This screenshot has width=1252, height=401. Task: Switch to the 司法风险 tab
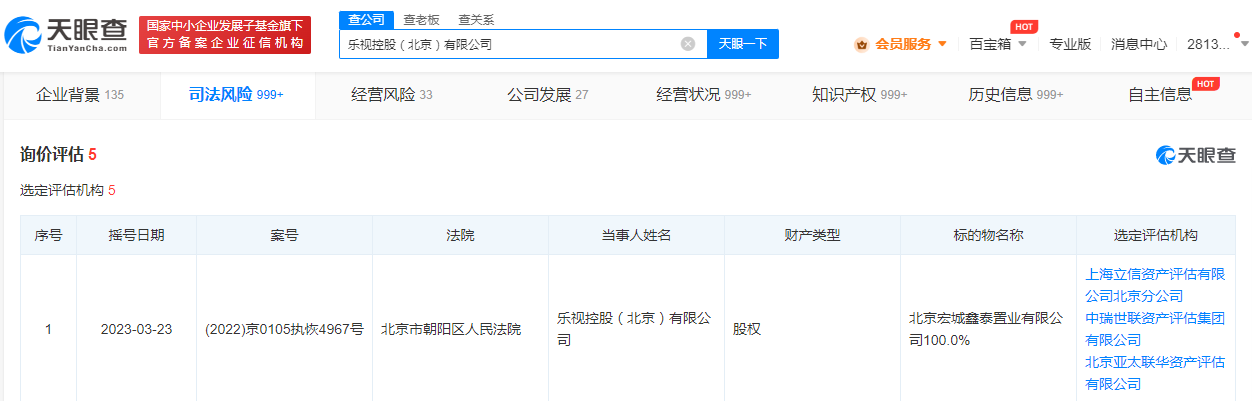click(237, 95)
